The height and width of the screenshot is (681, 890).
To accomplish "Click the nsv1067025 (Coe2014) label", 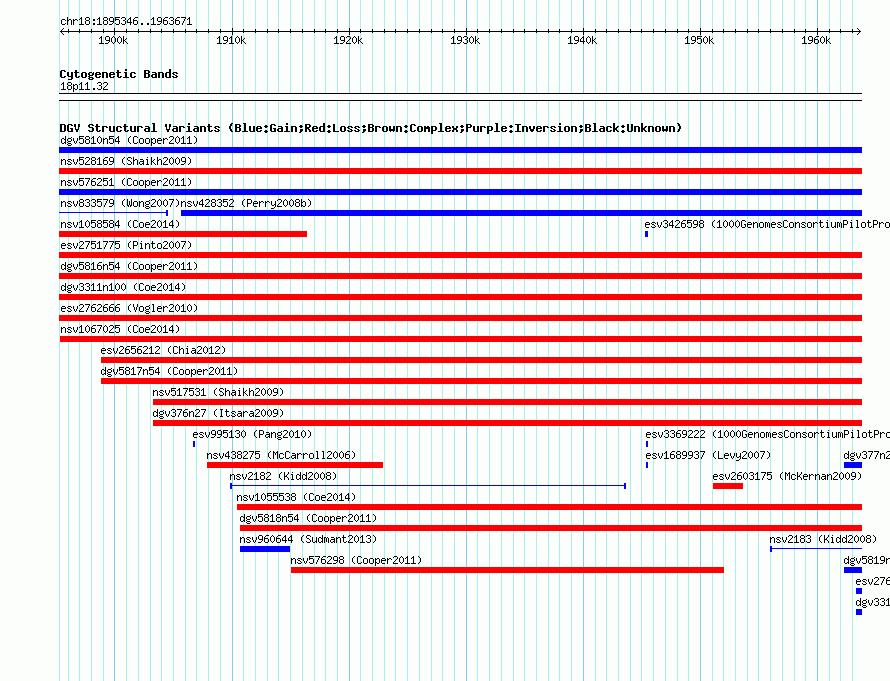I will point(120,329).
